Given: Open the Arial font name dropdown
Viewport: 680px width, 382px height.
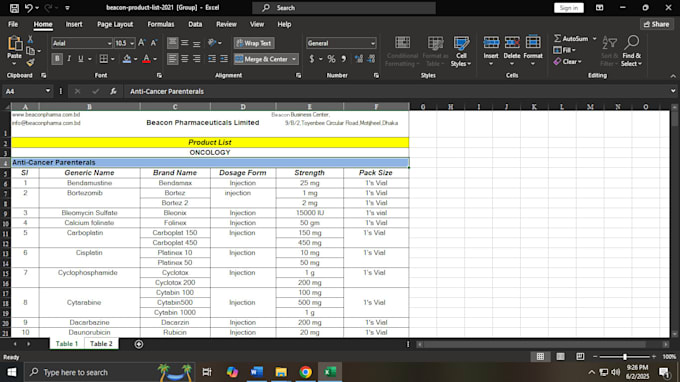Looking at the screenshot, I should (x=109, y=43).
